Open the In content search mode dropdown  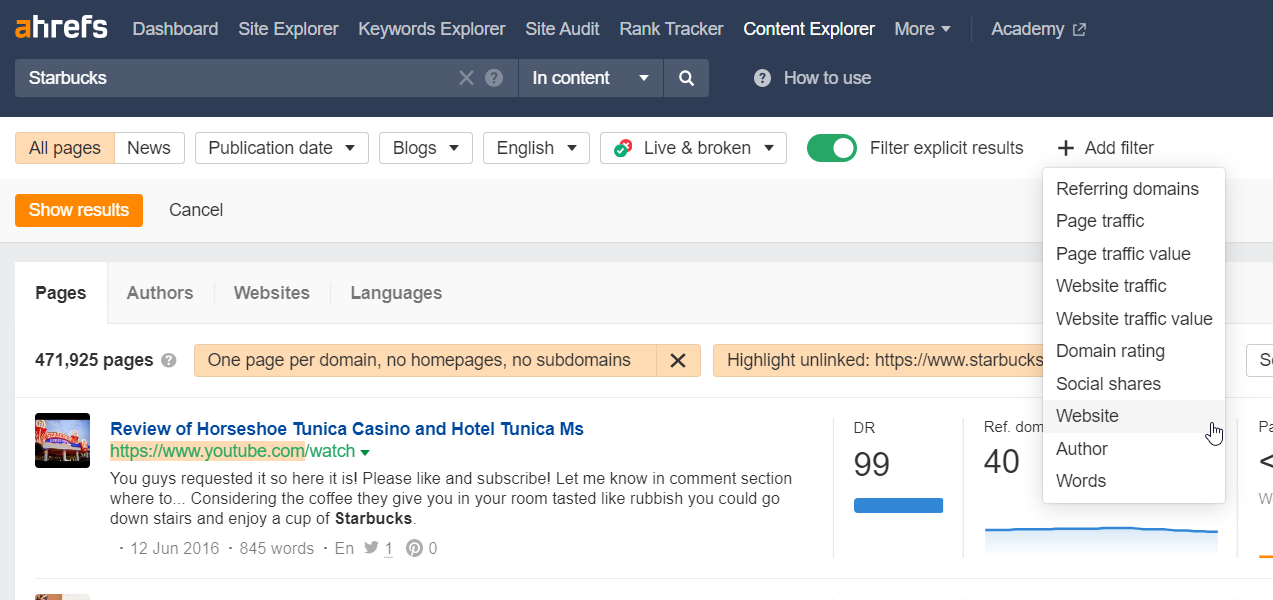click(590, 78)
